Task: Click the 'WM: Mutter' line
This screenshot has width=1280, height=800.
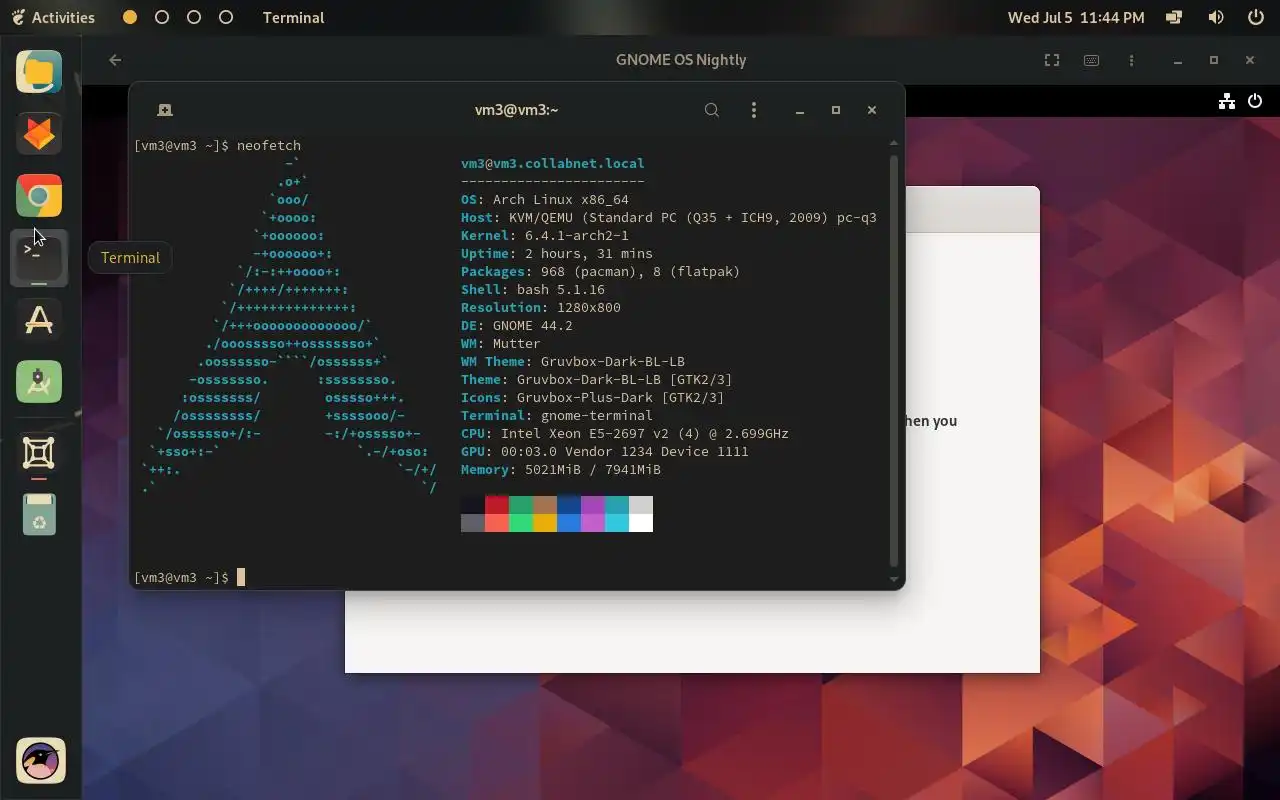Action: tap(501, 343)
